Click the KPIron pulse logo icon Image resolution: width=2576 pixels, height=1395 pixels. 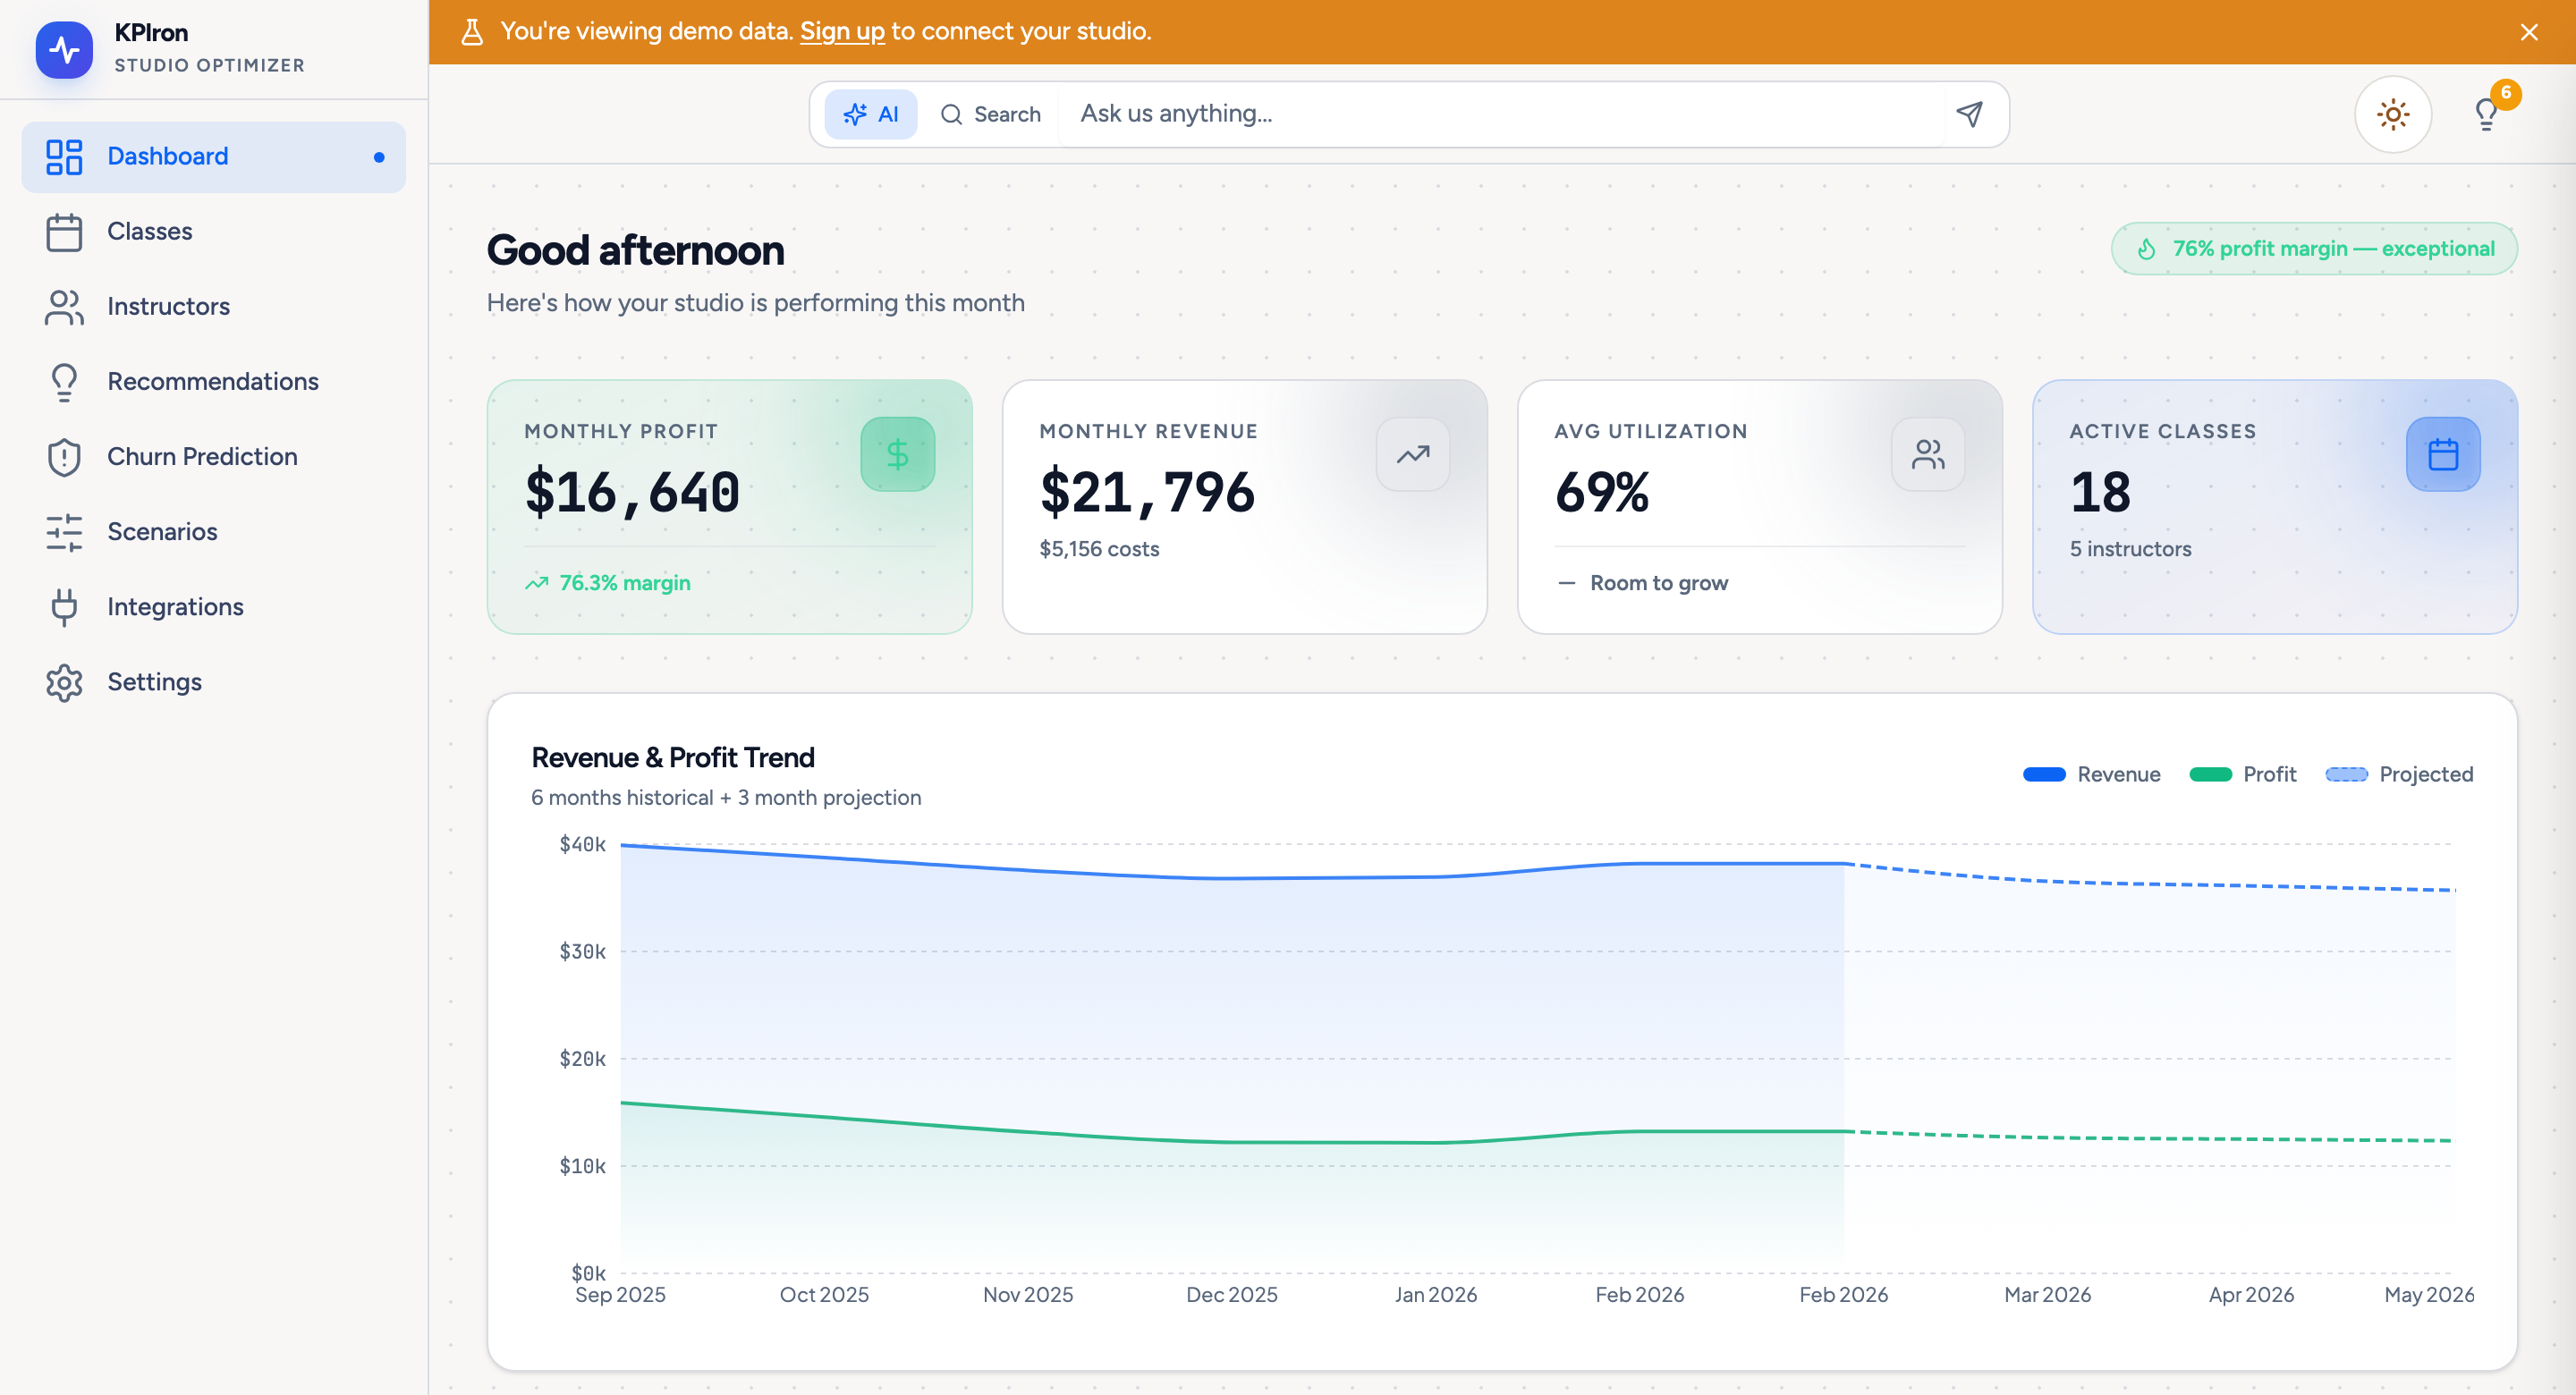tap(64, 49)
